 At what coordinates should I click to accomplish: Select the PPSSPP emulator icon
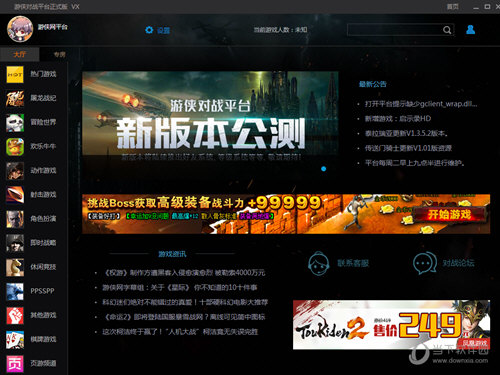click(x=15, y=291)
